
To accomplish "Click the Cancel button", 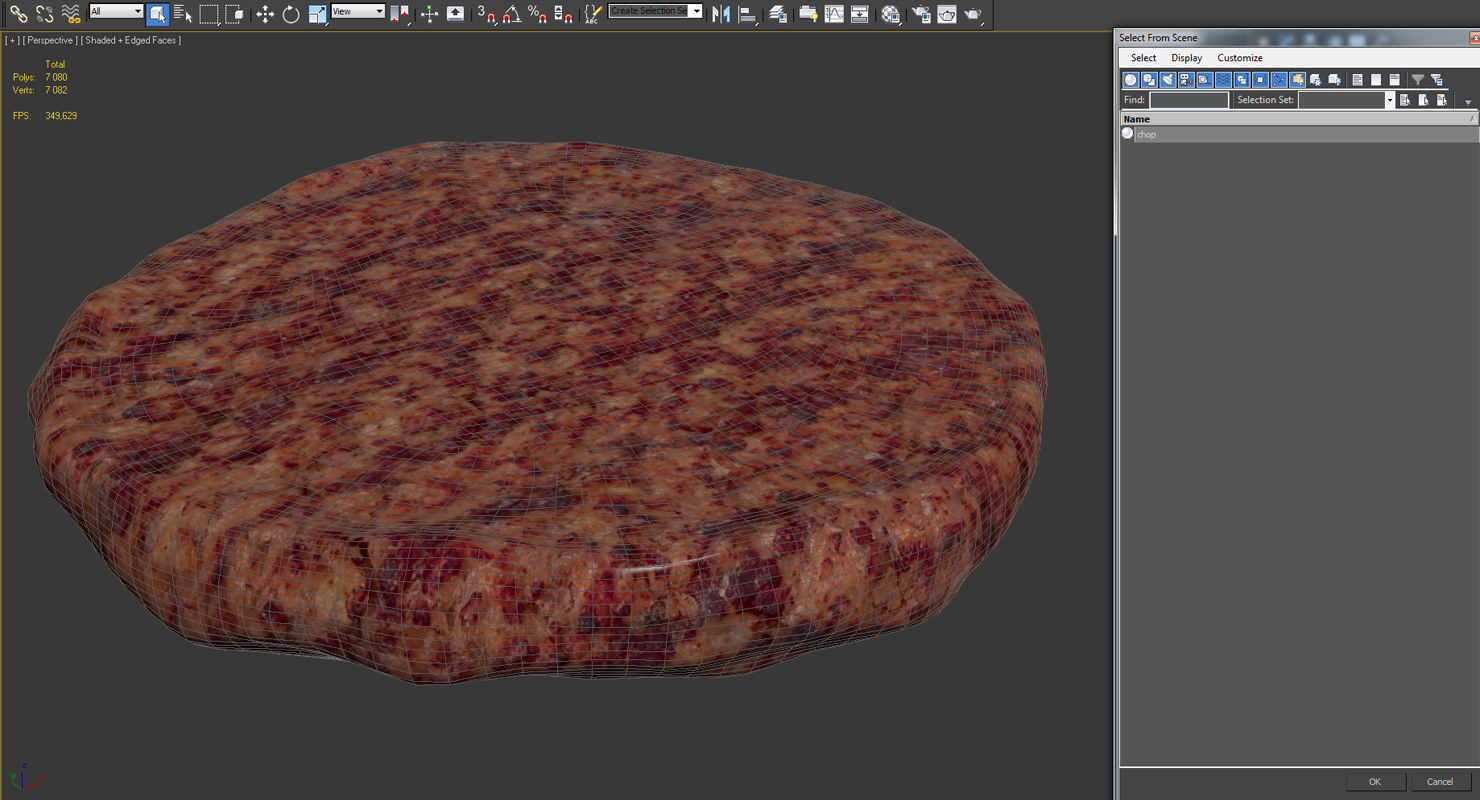I will click(1439, 782).
